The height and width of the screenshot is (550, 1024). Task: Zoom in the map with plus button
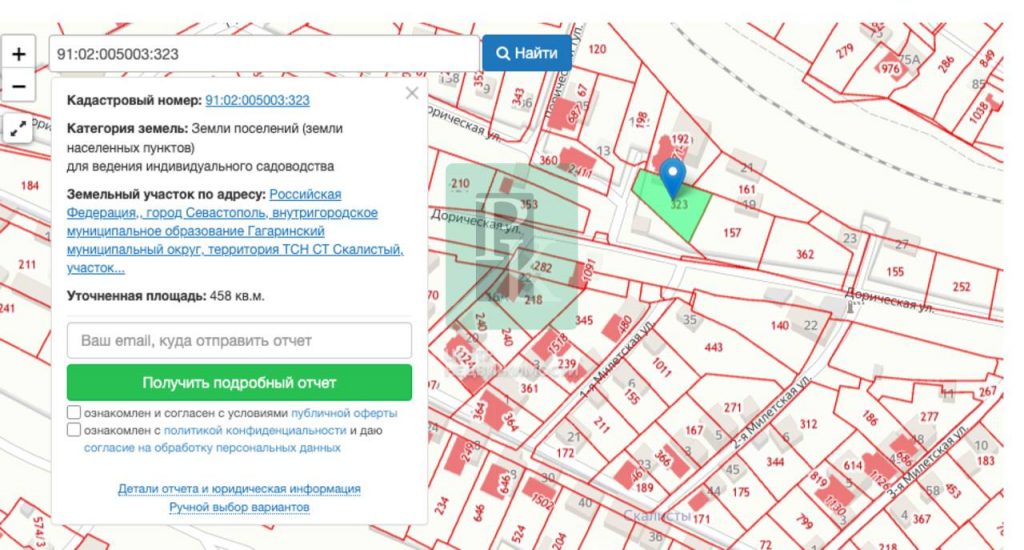click(x=18, y=53)
